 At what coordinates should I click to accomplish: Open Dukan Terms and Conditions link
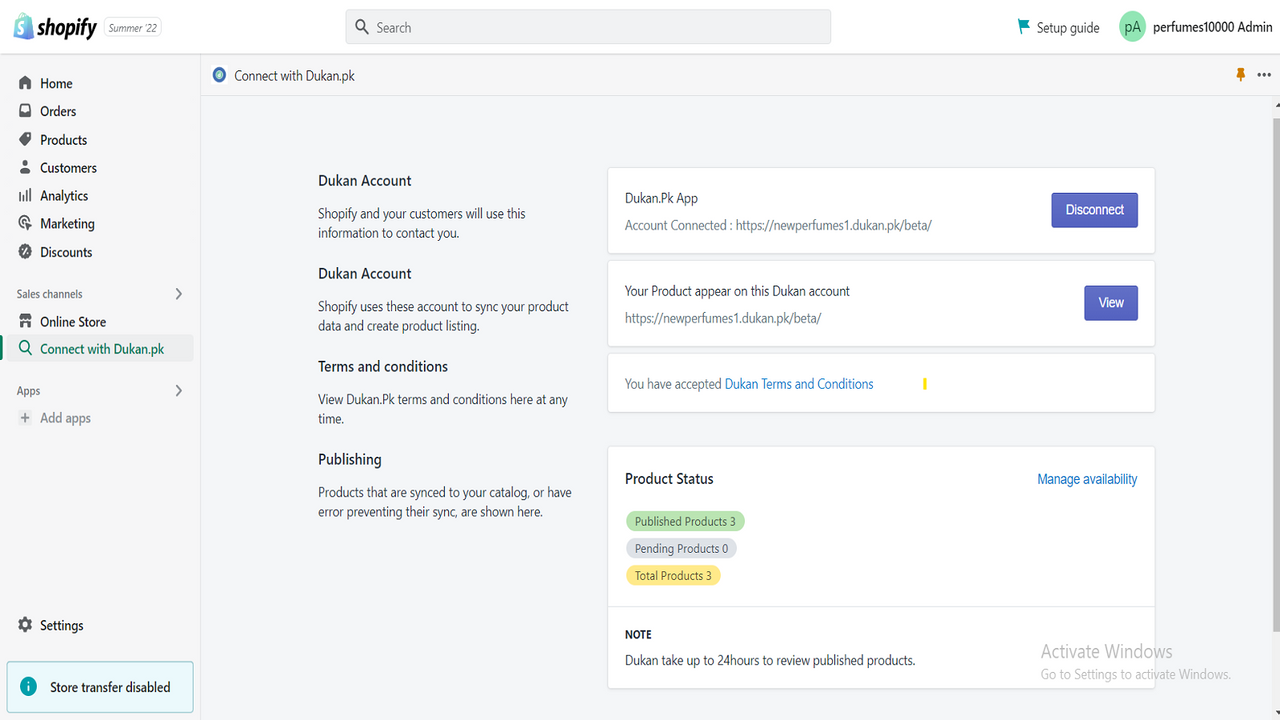pyautogui.click(x=799, y=384)
